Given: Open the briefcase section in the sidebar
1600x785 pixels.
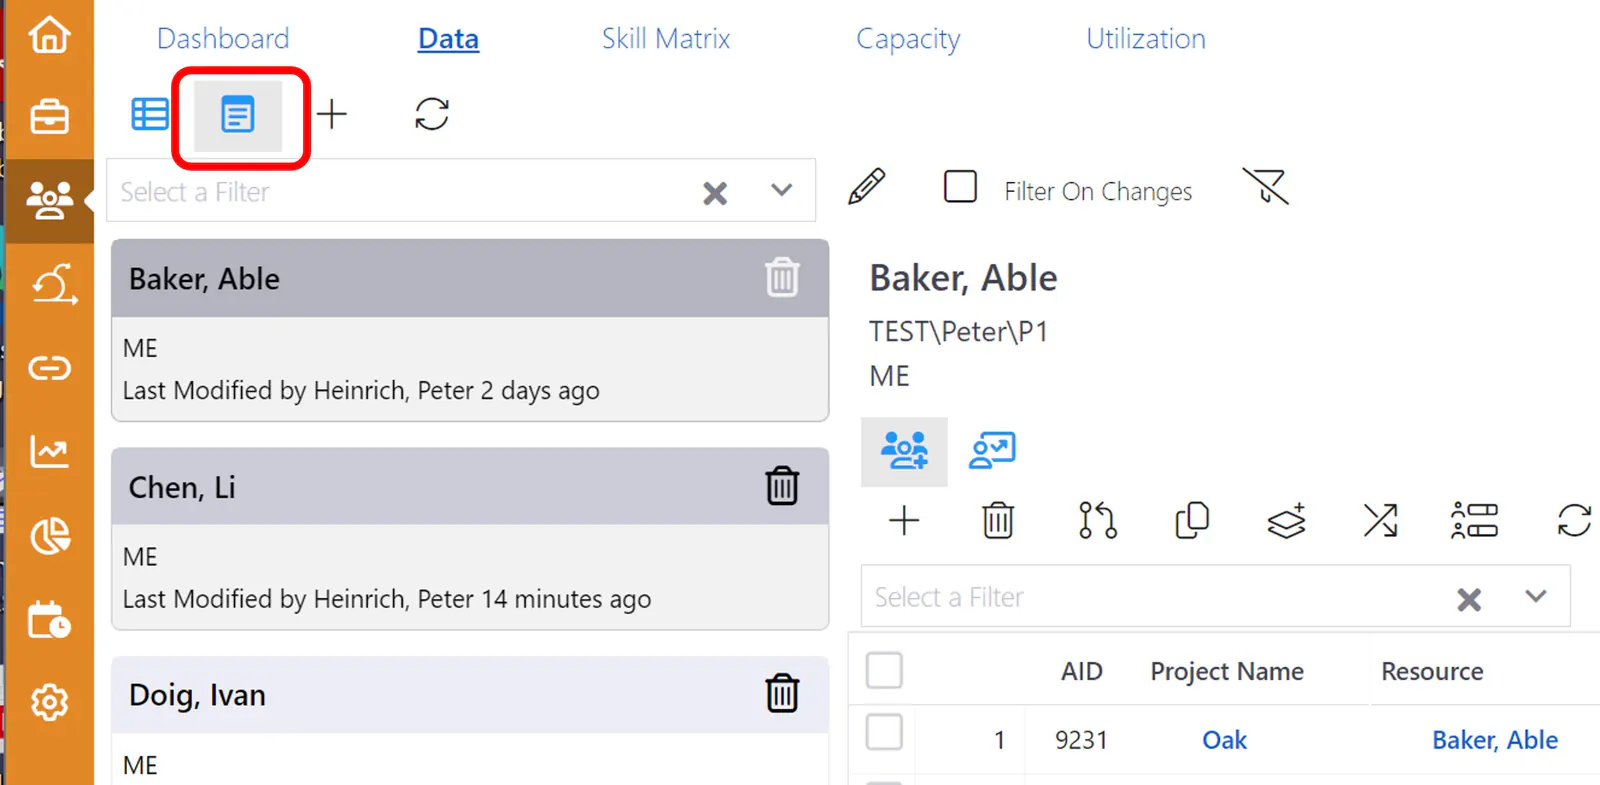Looking at the screenshot, I should (49, 117).
